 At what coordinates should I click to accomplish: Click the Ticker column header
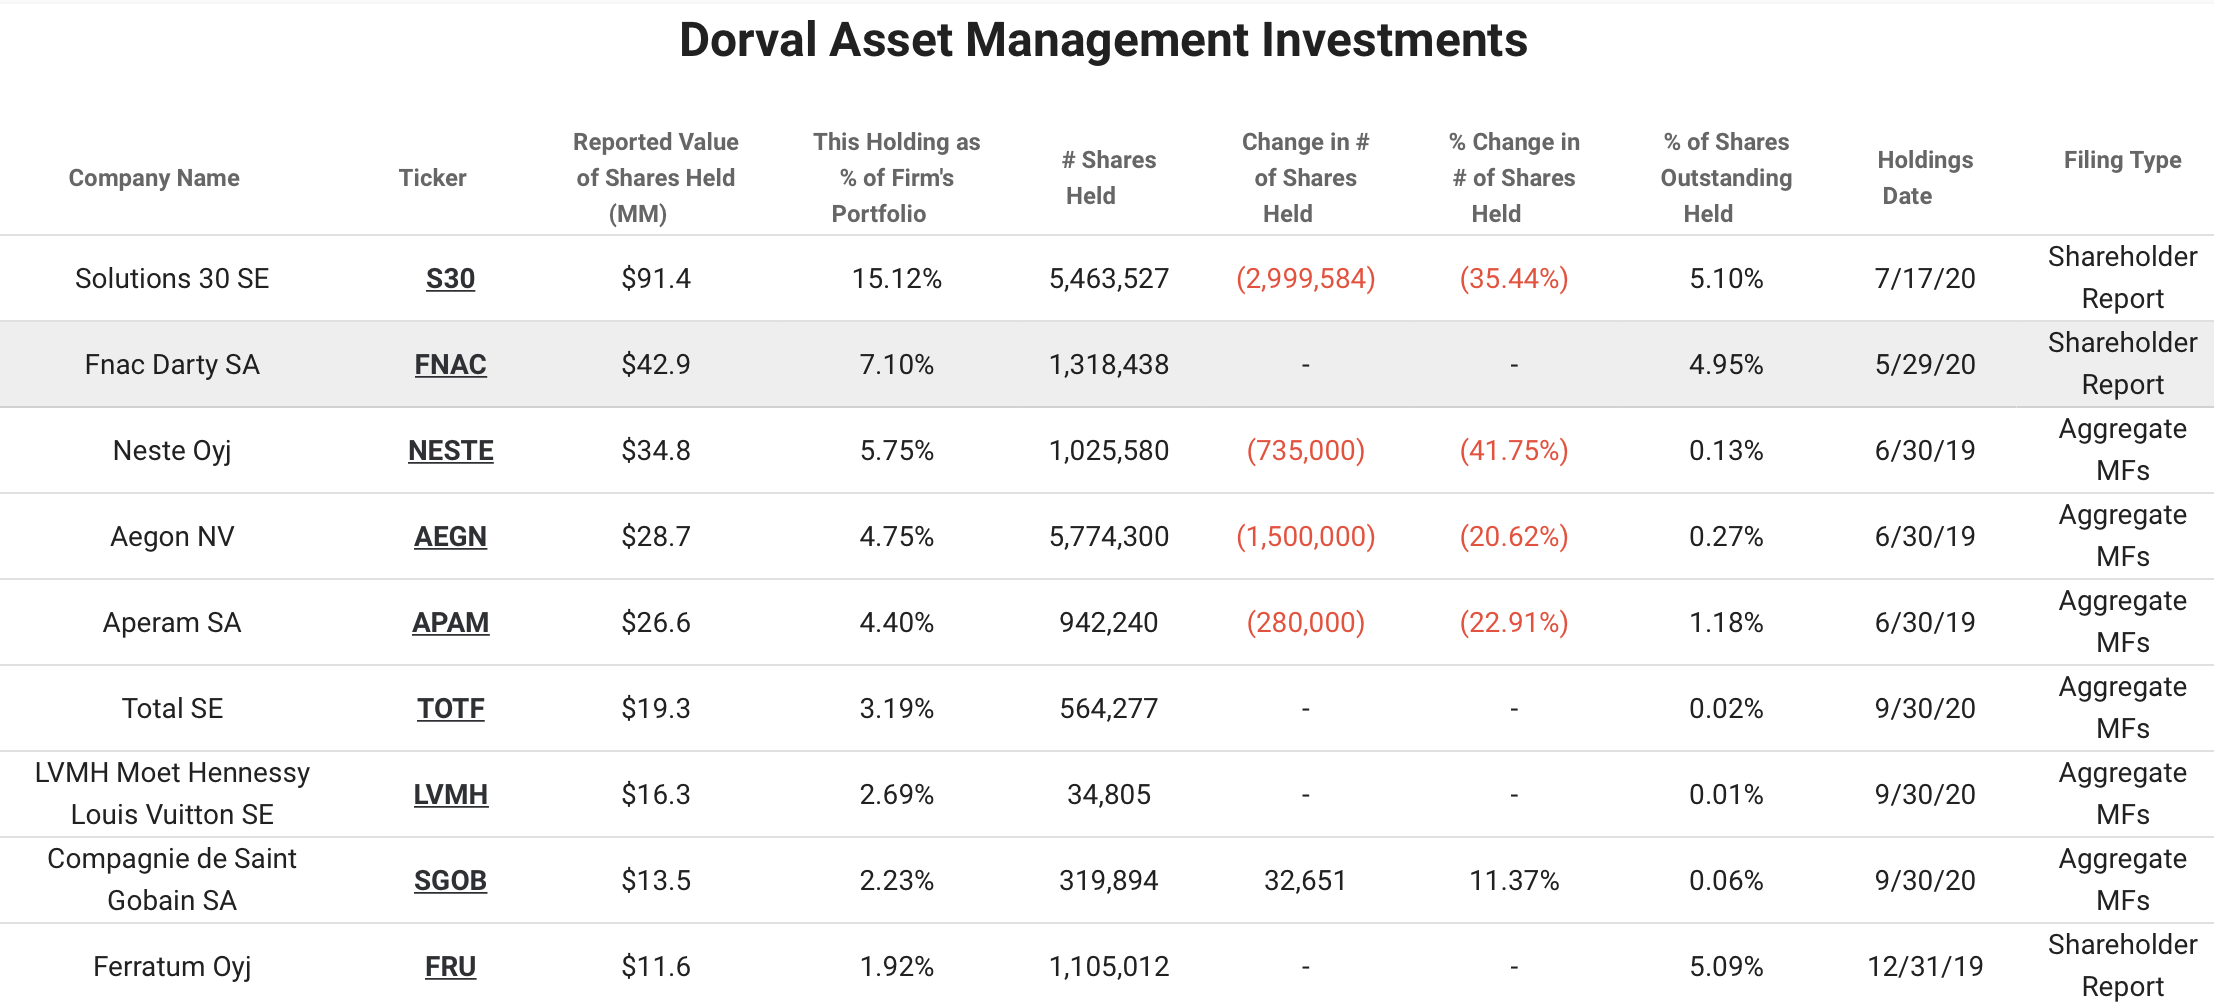432,178
